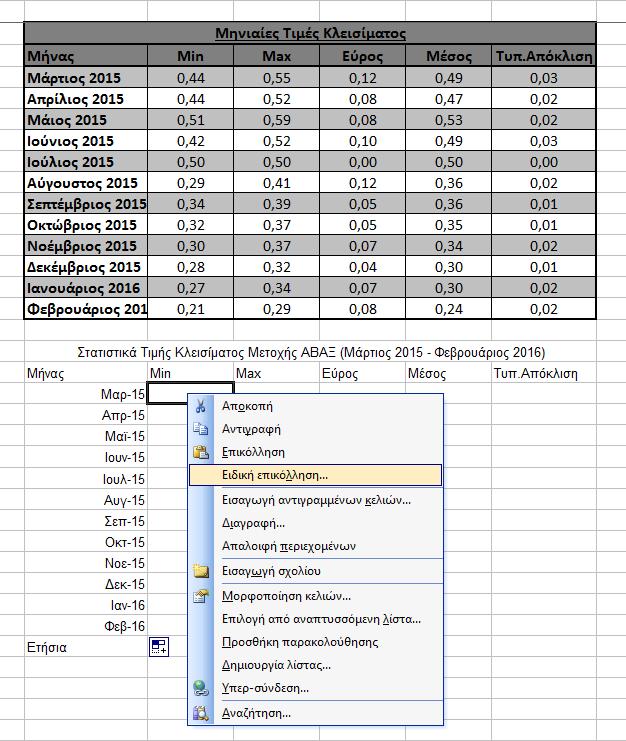The width and height of the screenshot is (626, 741).
Task: Choose Αποκοπή from the context menu
Action: (x=315, y=406)
